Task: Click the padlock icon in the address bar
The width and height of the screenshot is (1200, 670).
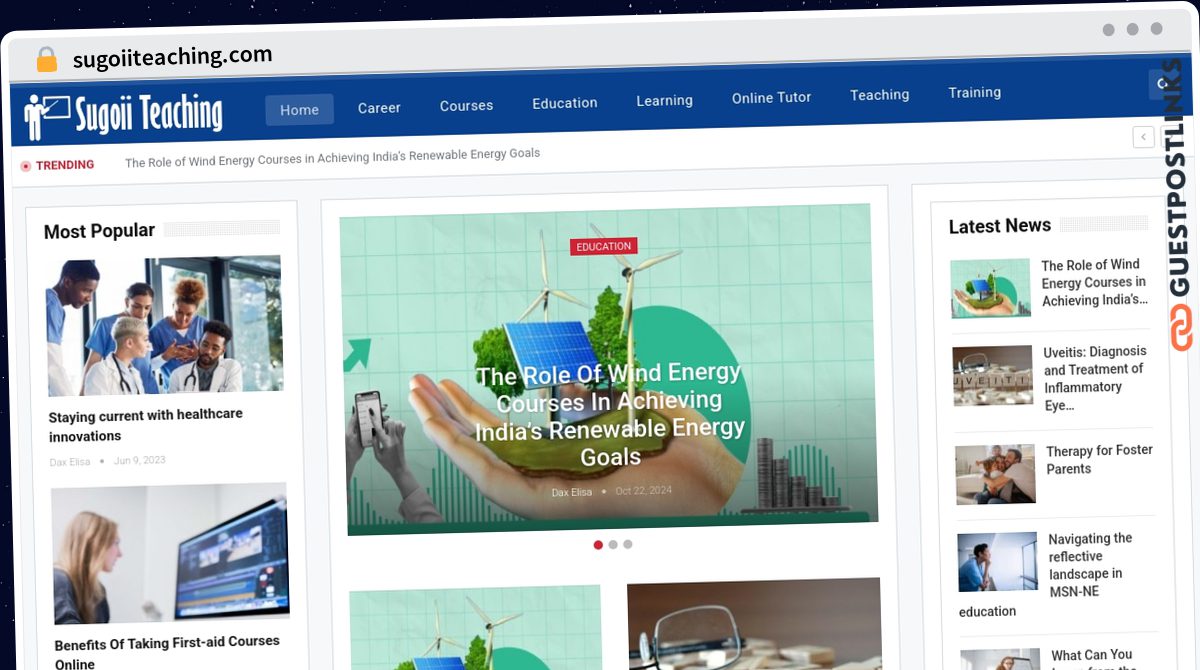Action: (x=47, y=59)
